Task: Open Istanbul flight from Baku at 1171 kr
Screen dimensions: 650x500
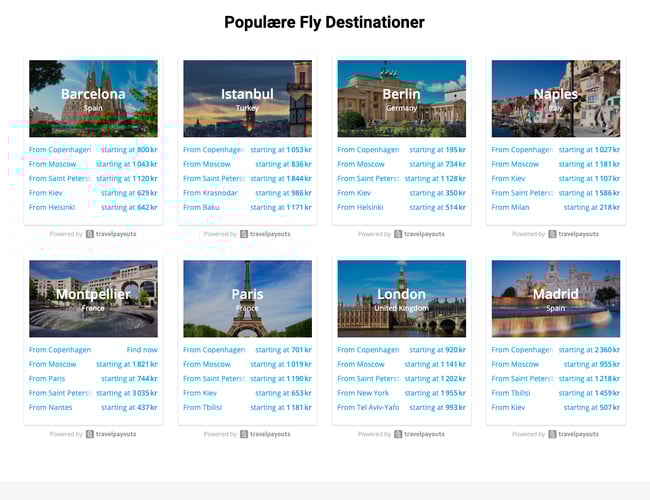Action: [247, 207]
